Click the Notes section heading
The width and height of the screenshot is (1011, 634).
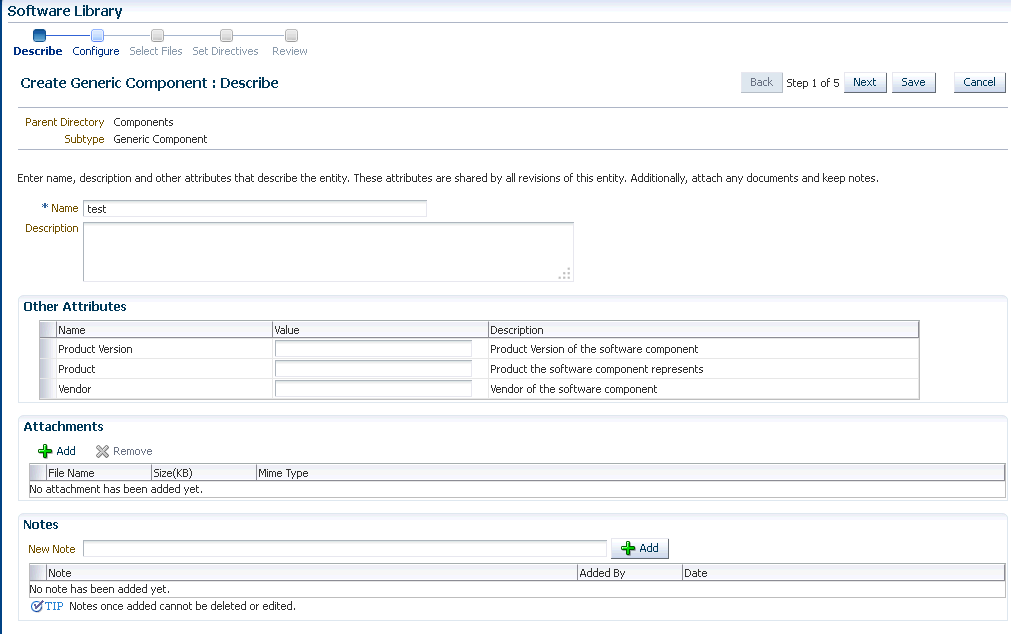coord(41,524)
